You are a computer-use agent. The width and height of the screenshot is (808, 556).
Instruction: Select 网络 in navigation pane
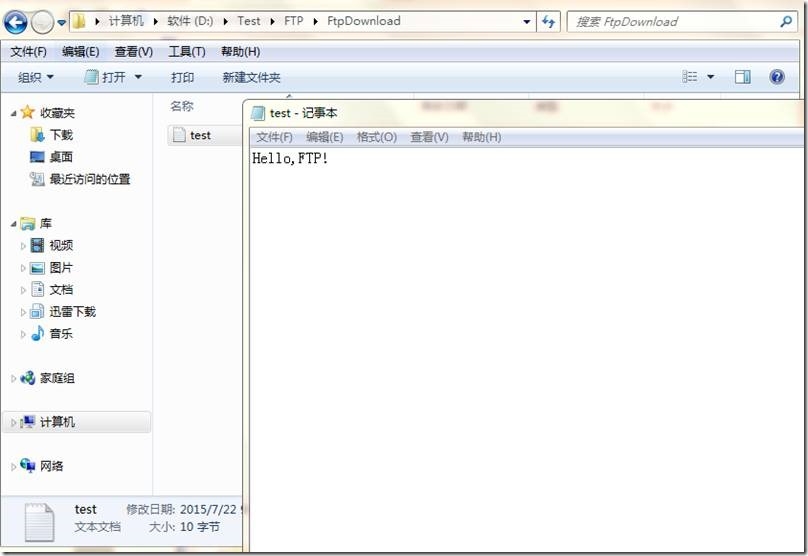(x=52, y=466)
